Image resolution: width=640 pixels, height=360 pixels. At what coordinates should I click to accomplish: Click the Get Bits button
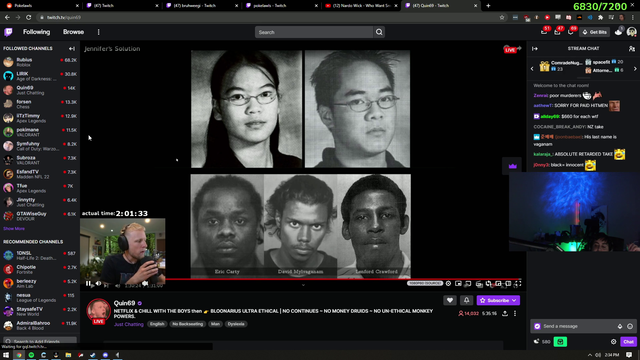coord(595,32)
